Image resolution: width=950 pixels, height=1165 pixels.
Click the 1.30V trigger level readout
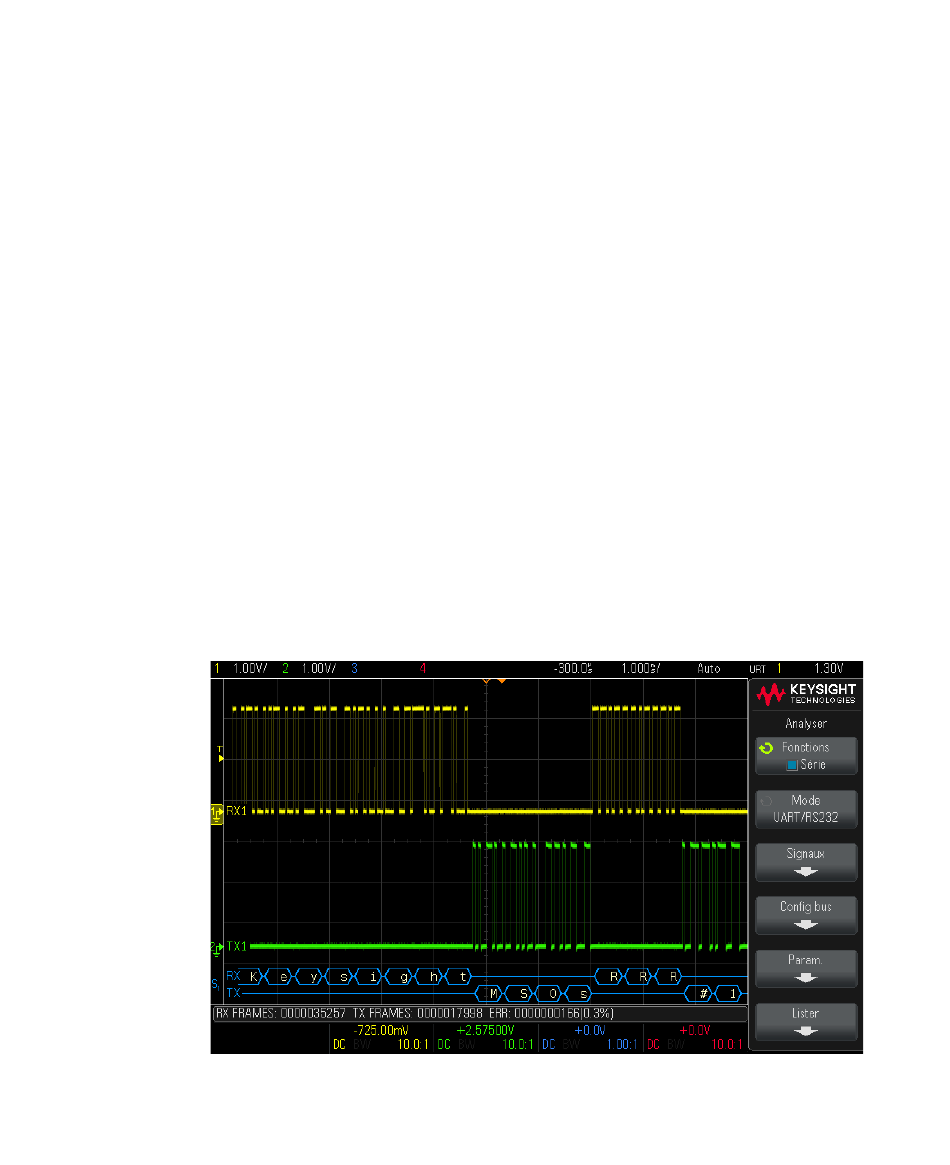[x=828, y=668]
